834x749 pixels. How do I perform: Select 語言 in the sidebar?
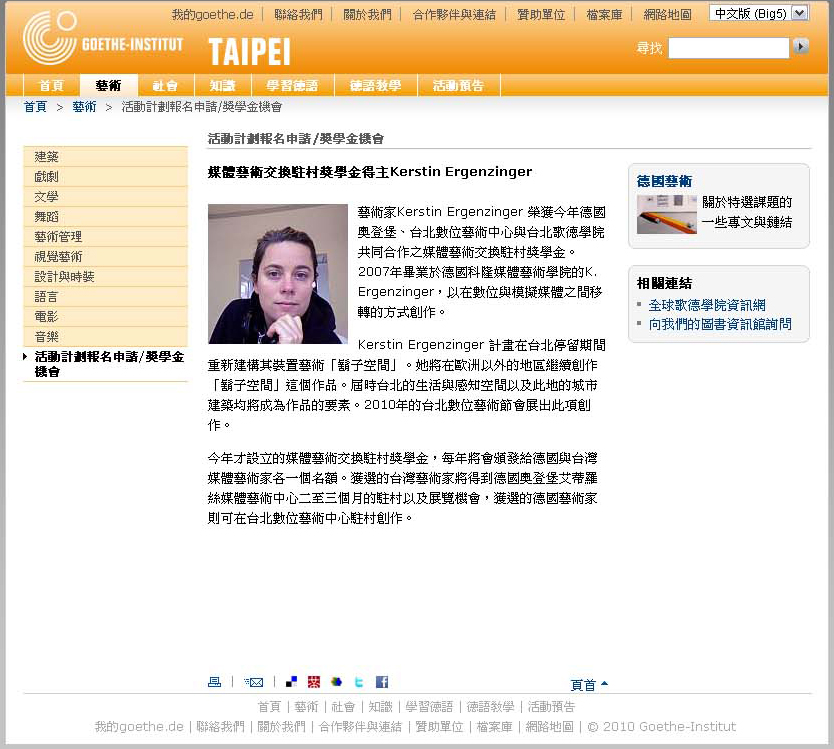click(x=105, y=296)
